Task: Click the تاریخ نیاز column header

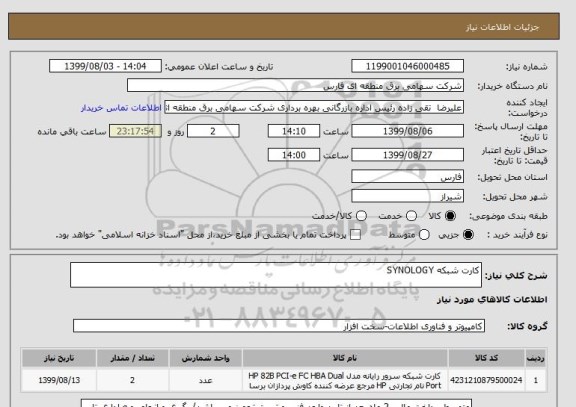Action: [x=59, y=358]
